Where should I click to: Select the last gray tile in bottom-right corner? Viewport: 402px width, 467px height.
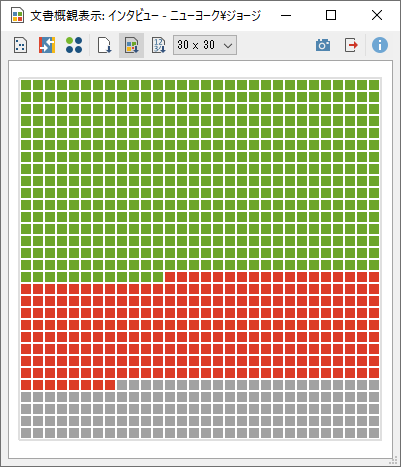[x=374, y=433]
